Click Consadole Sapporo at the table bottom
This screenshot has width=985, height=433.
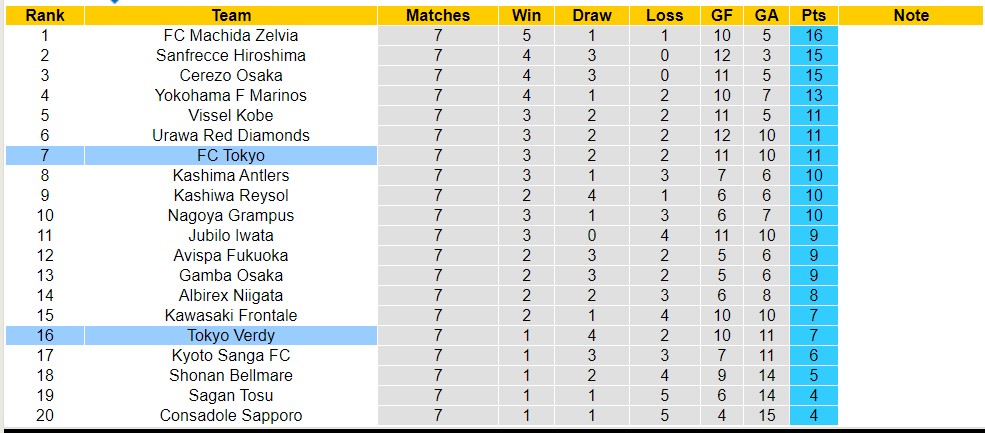pos(231,415)
